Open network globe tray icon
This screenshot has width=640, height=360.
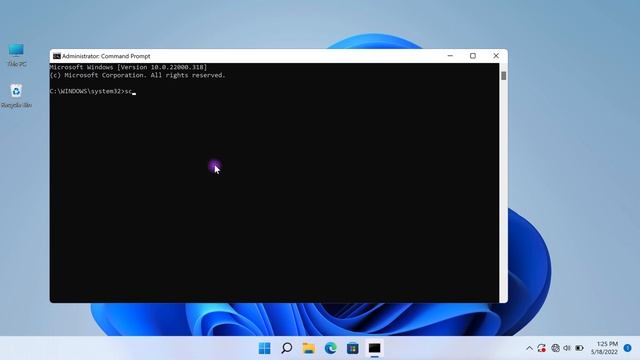click(555, 348)
